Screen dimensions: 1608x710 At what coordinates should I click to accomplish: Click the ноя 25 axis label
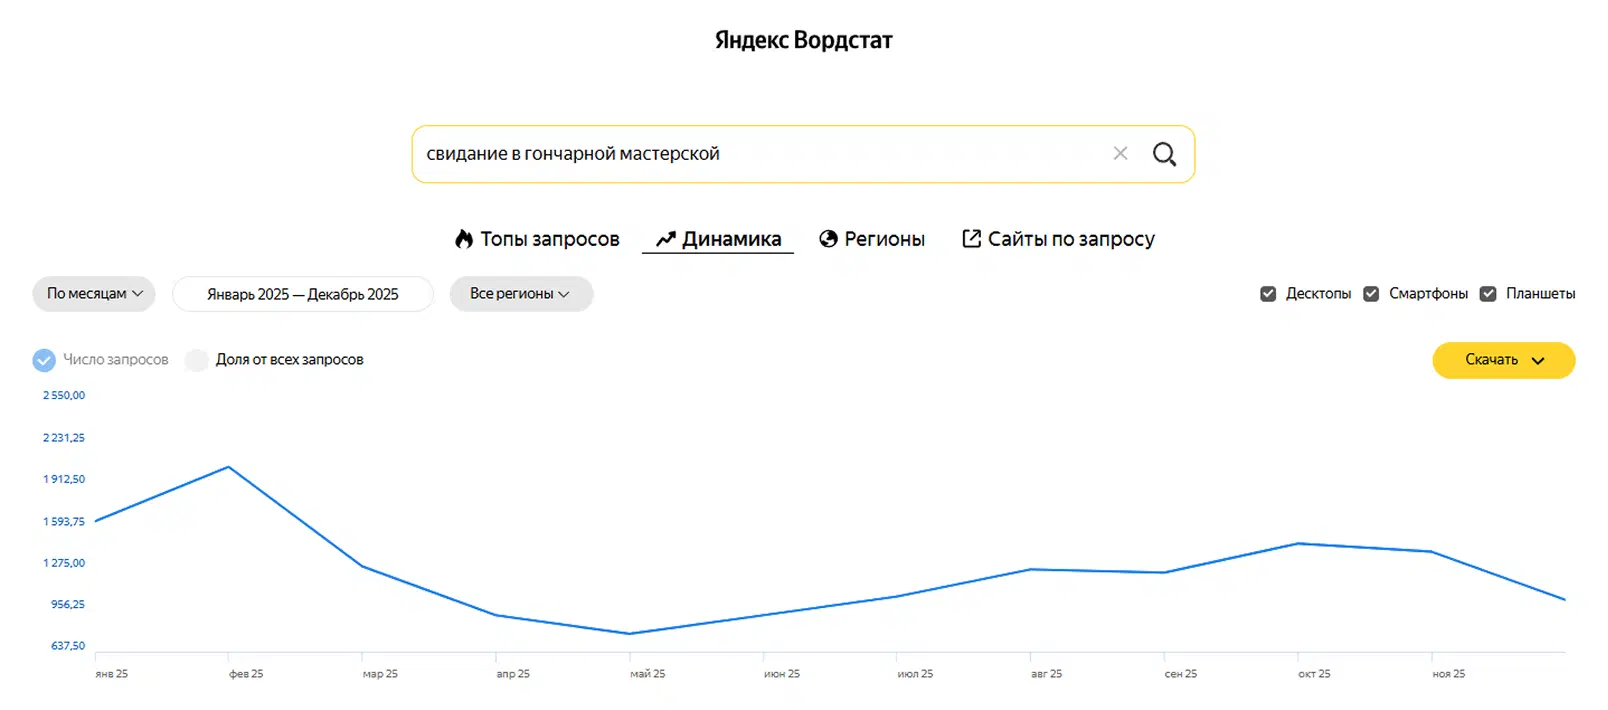point(1448,674)
